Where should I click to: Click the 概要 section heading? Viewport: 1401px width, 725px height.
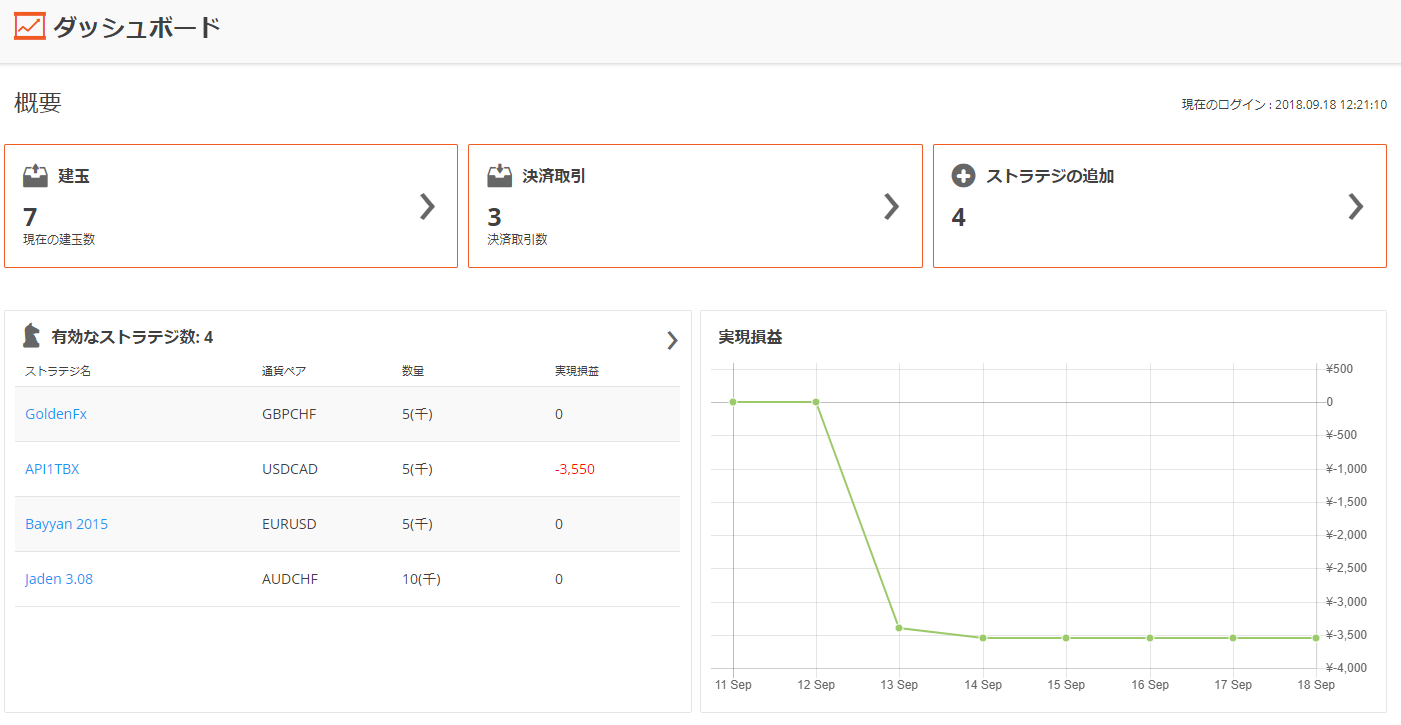click(38, 103)
